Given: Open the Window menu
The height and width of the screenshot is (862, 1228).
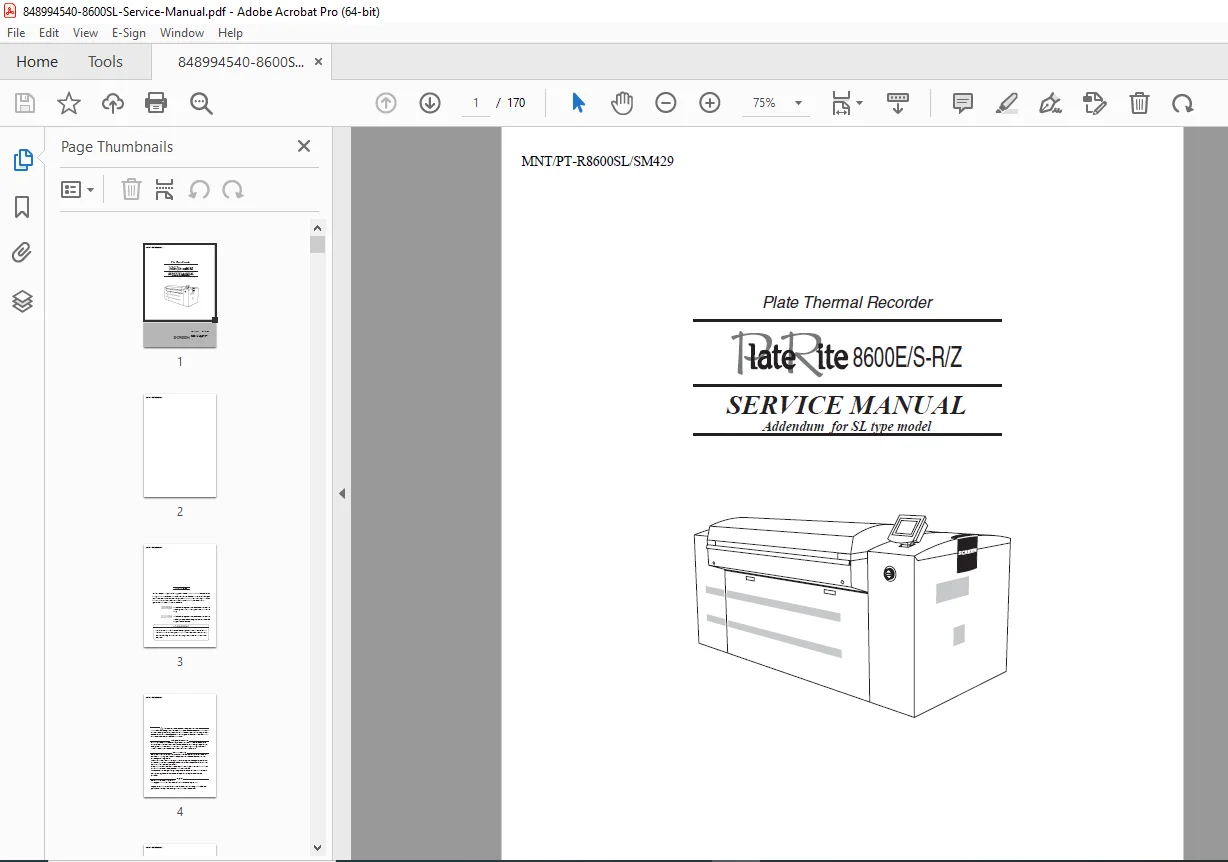Looking at the screenshot, I should tap(182, 33).
